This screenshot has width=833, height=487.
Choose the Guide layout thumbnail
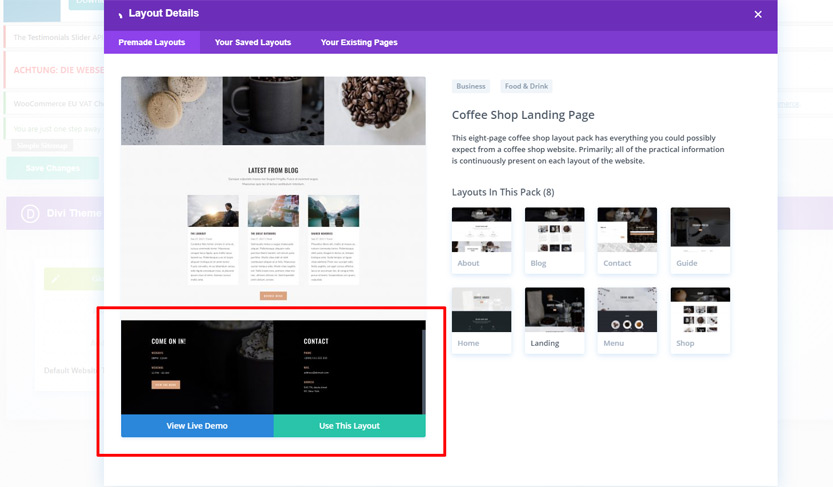tap(700, 240)
